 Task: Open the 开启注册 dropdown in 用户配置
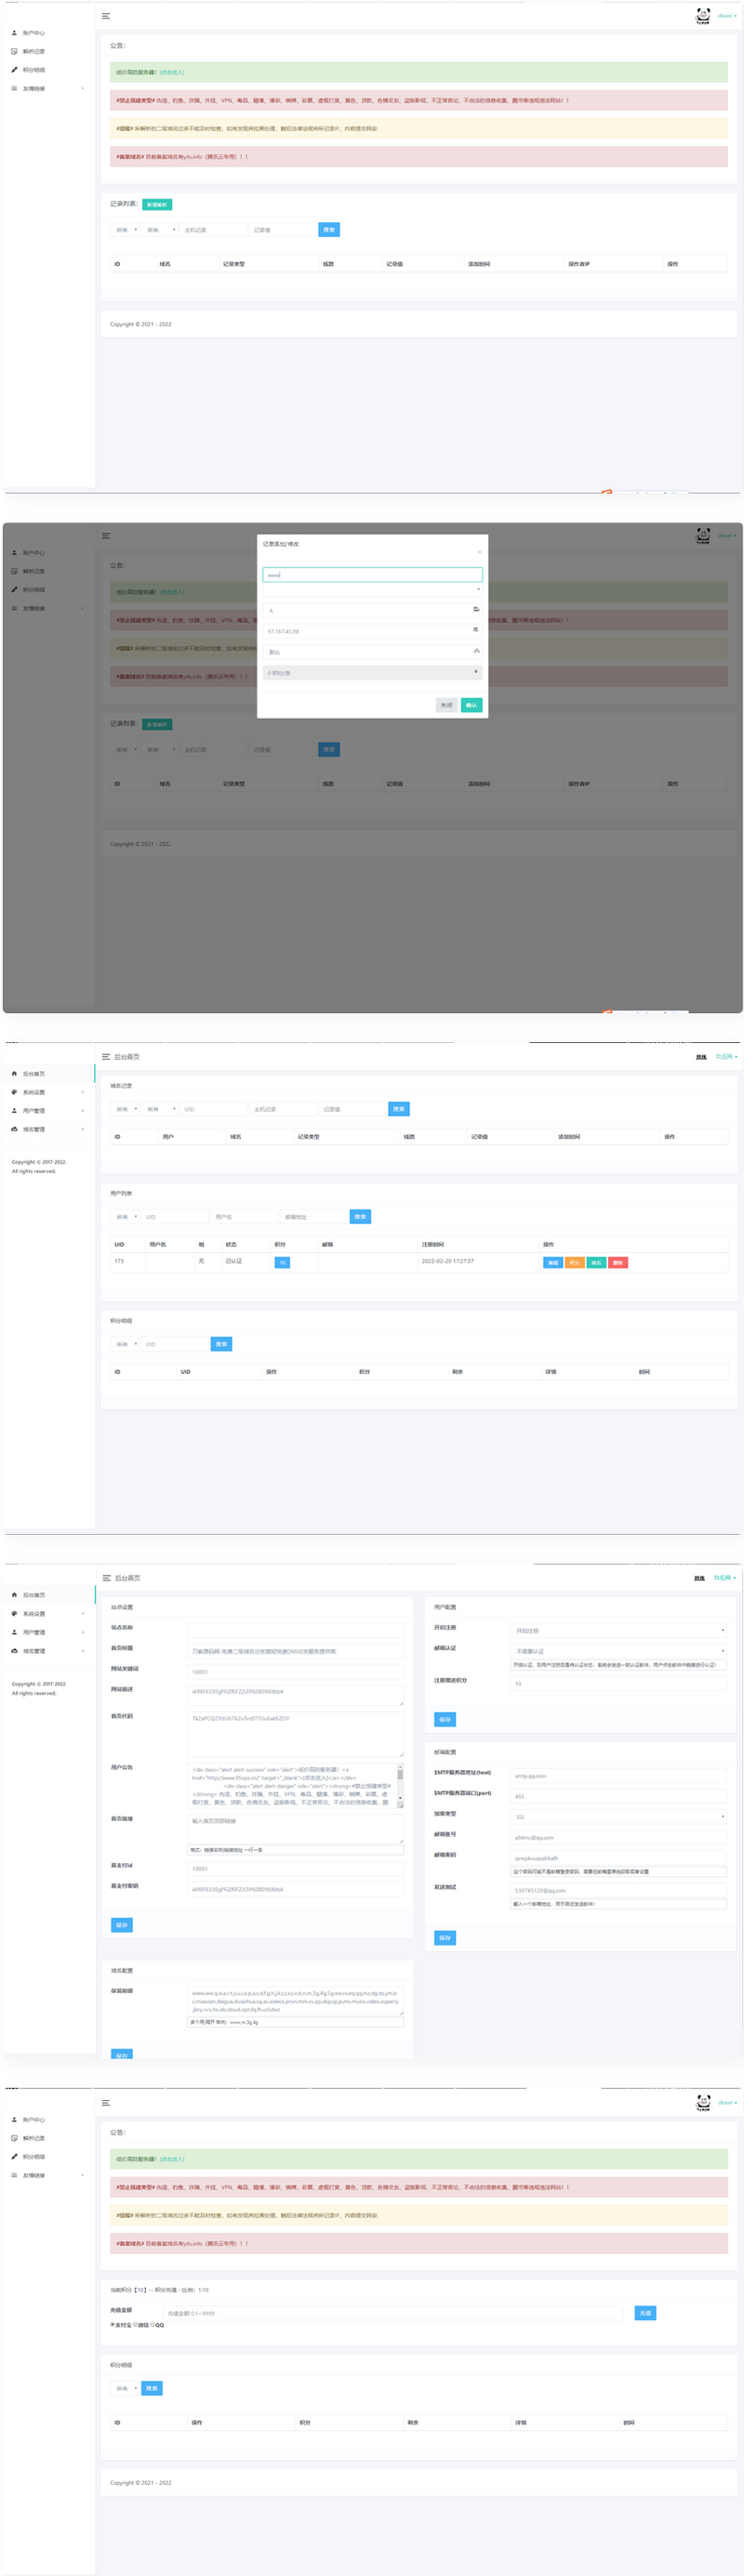click(619, 1630)
